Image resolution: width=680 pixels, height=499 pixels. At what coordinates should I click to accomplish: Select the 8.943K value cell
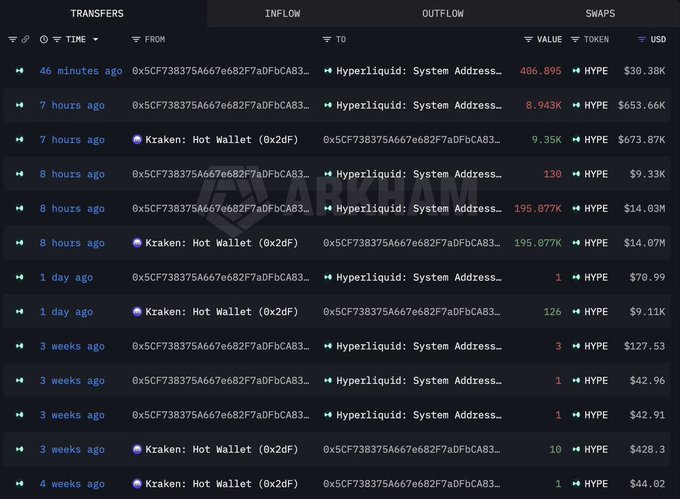point(543,105)
